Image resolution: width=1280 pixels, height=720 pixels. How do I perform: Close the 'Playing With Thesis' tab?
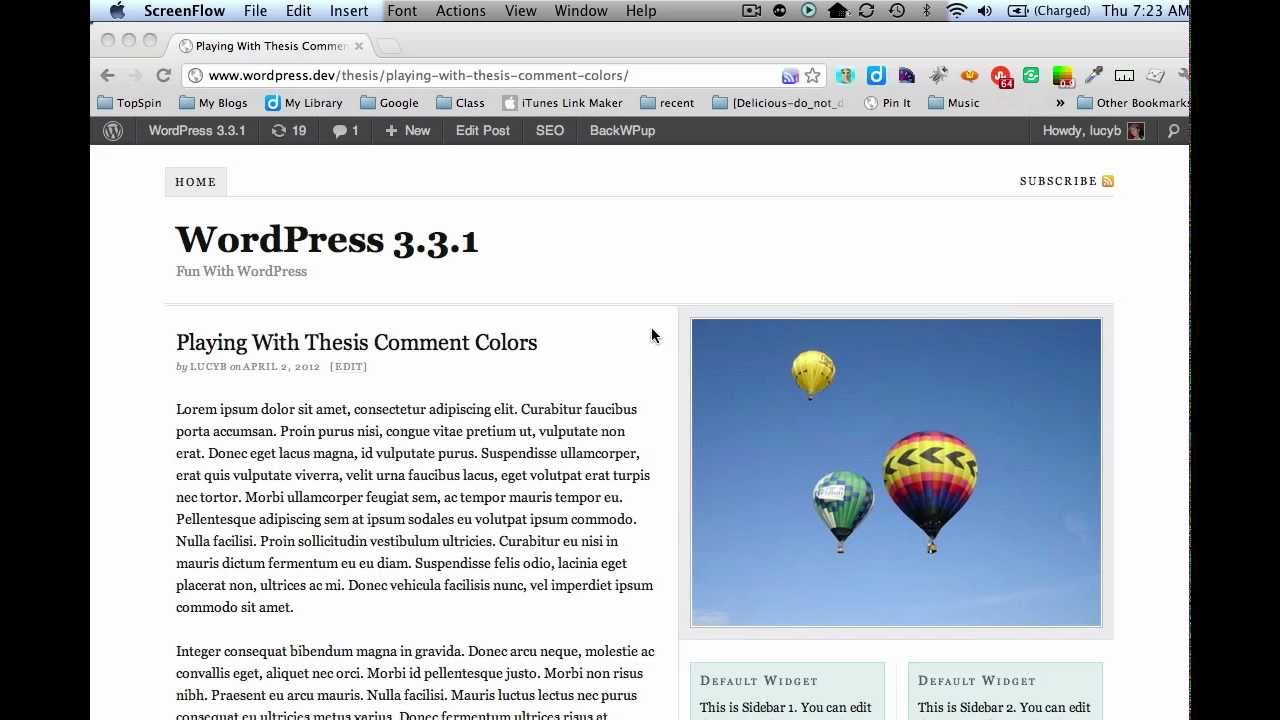coord(359,46)
